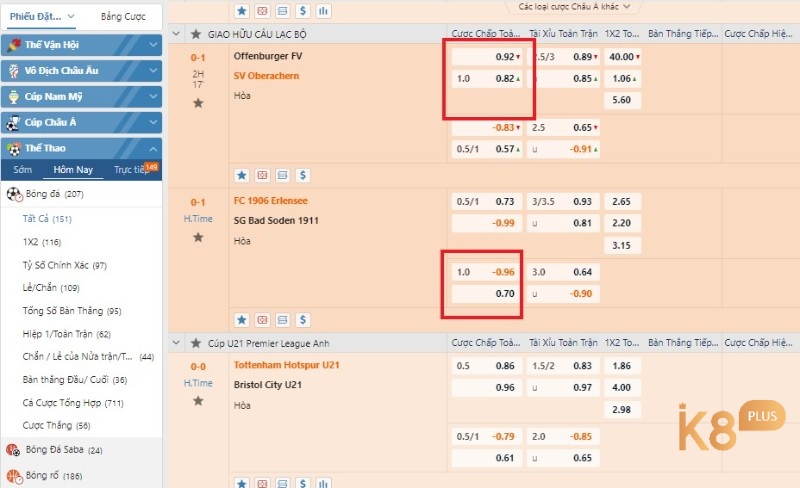Expand the Cúp Châu Á category
Screen dimensions: 800x488
pyautogui.click(x=153, y=123)
